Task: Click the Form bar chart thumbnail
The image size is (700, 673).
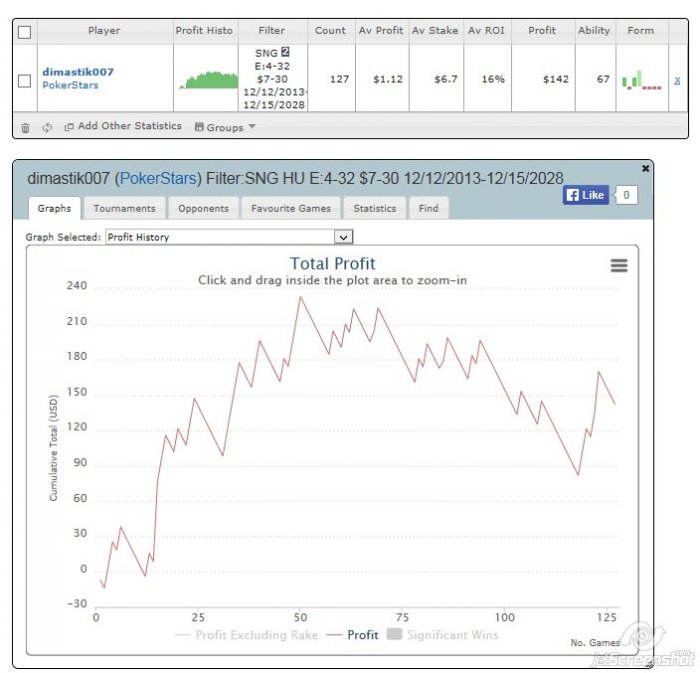Action: click(x=642, y=80)
